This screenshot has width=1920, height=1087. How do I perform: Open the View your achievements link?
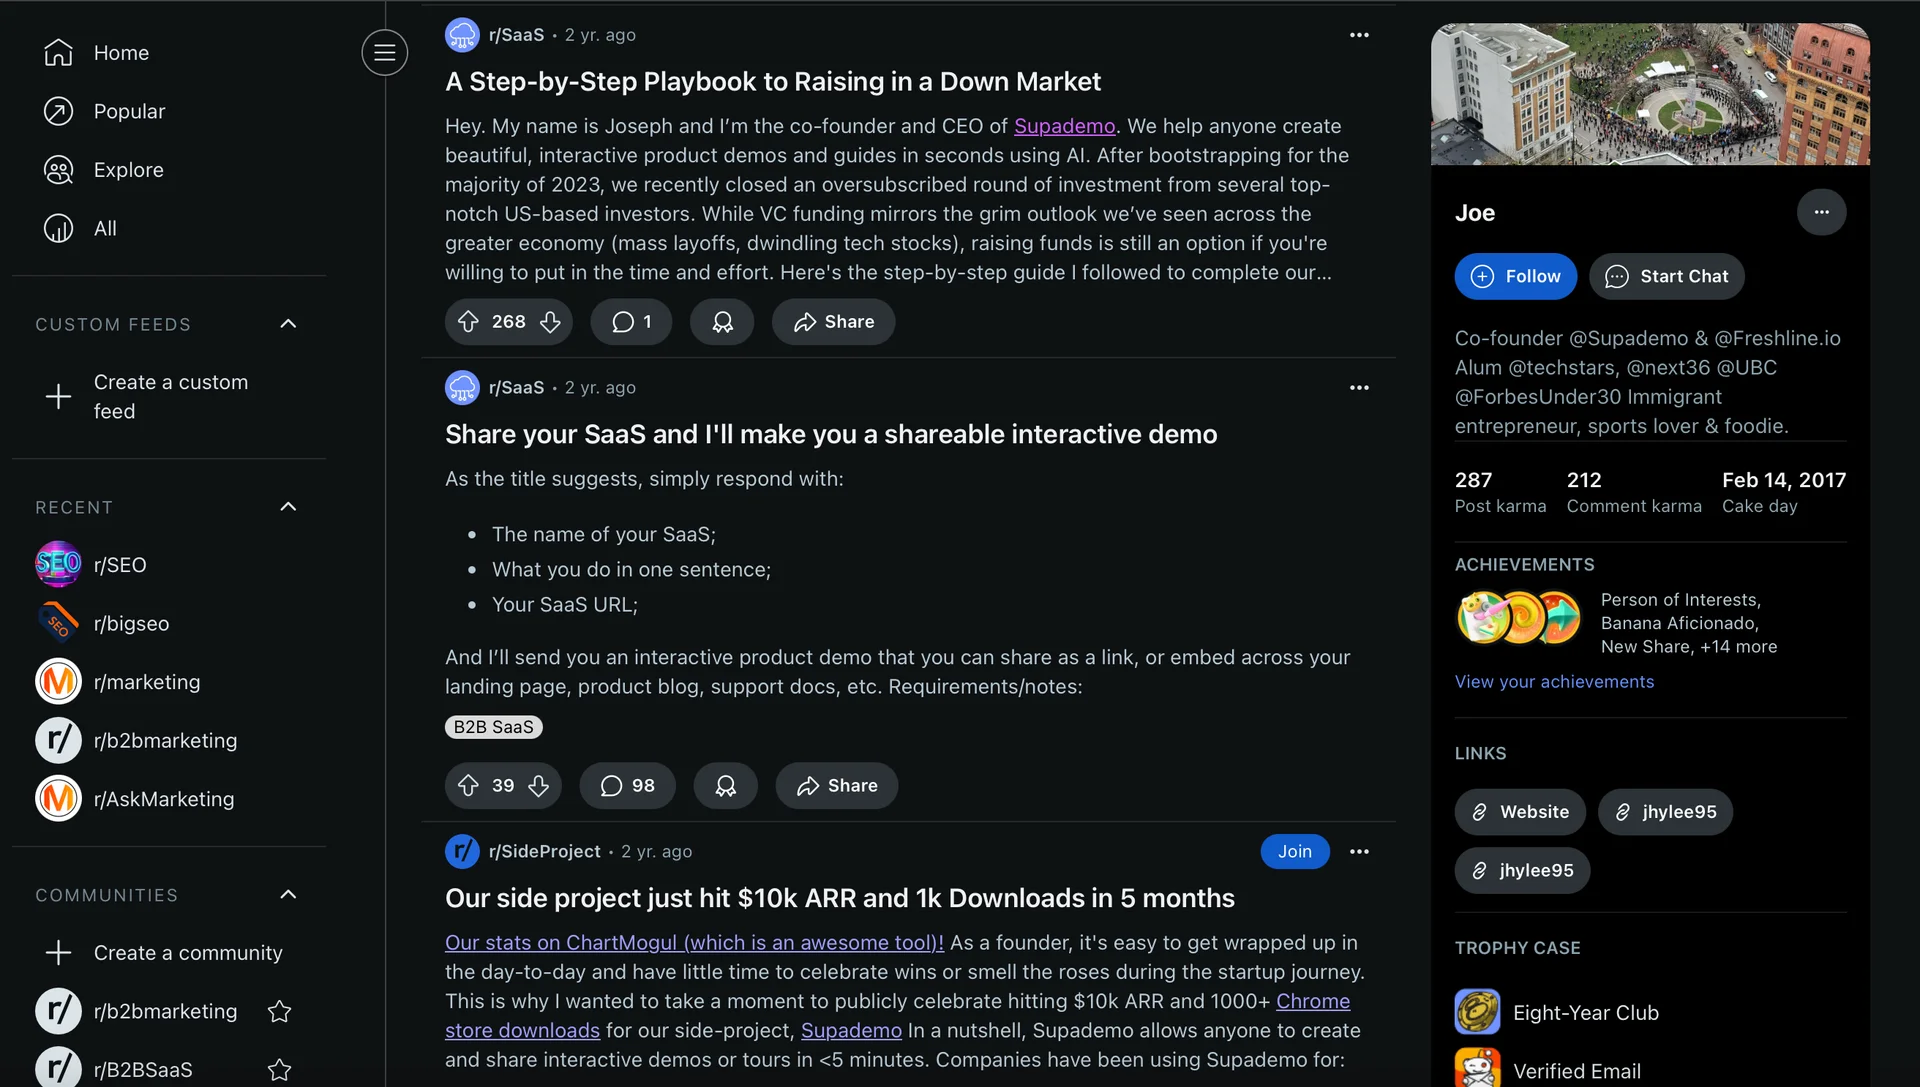pyautogui.click(x=1553, y=681)
